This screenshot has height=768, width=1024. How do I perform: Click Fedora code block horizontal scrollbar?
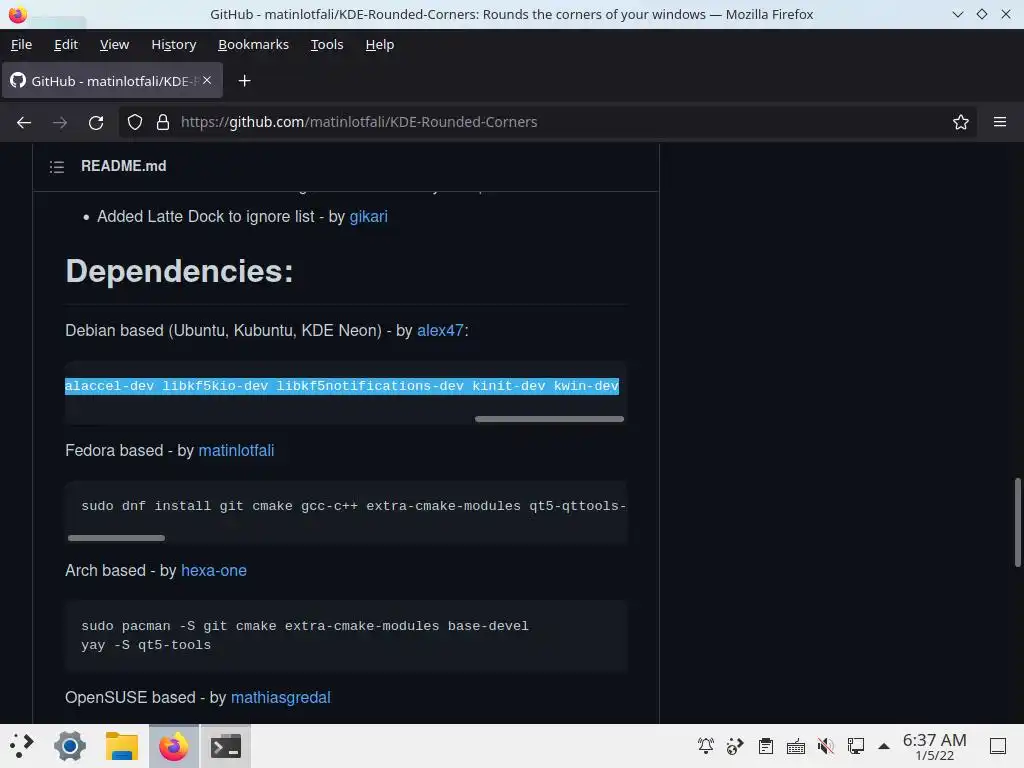click(x=116, y=538)
